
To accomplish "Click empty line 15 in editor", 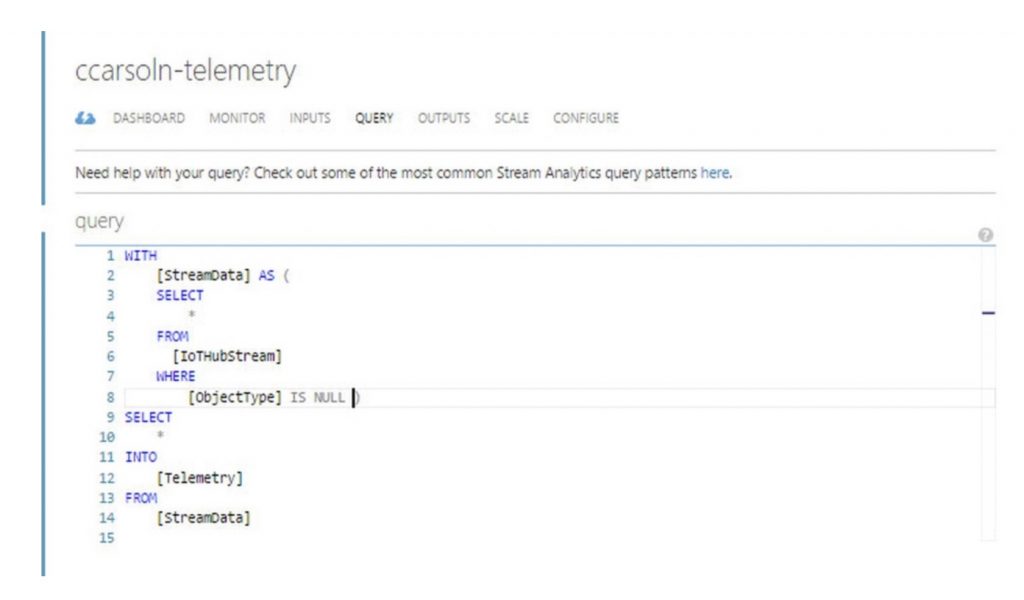I will pos(560,538).
